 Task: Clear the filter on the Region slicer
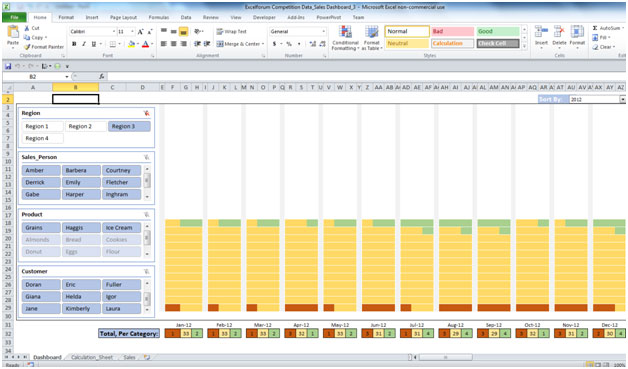coord(147,113)
